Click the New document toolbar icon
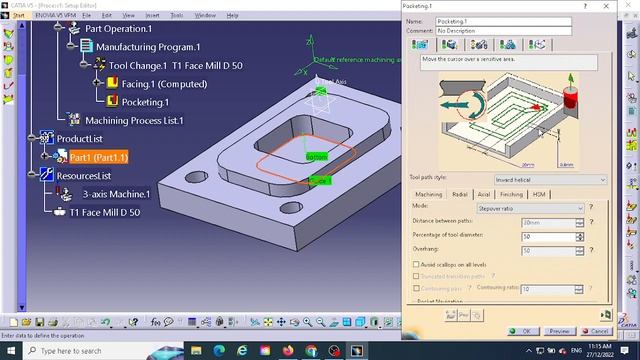Viewport: 640px width, 360px height. point(13,322)
